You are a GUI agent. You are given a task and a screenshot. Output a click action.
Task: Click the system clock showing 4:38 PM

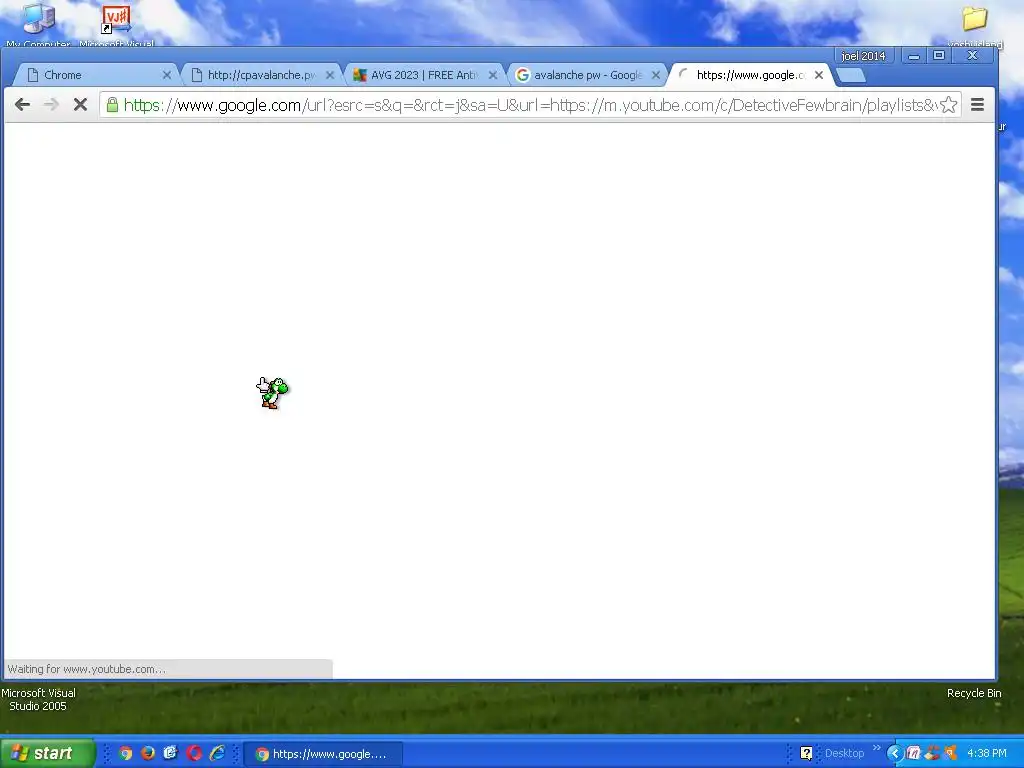tap(986, 754)
